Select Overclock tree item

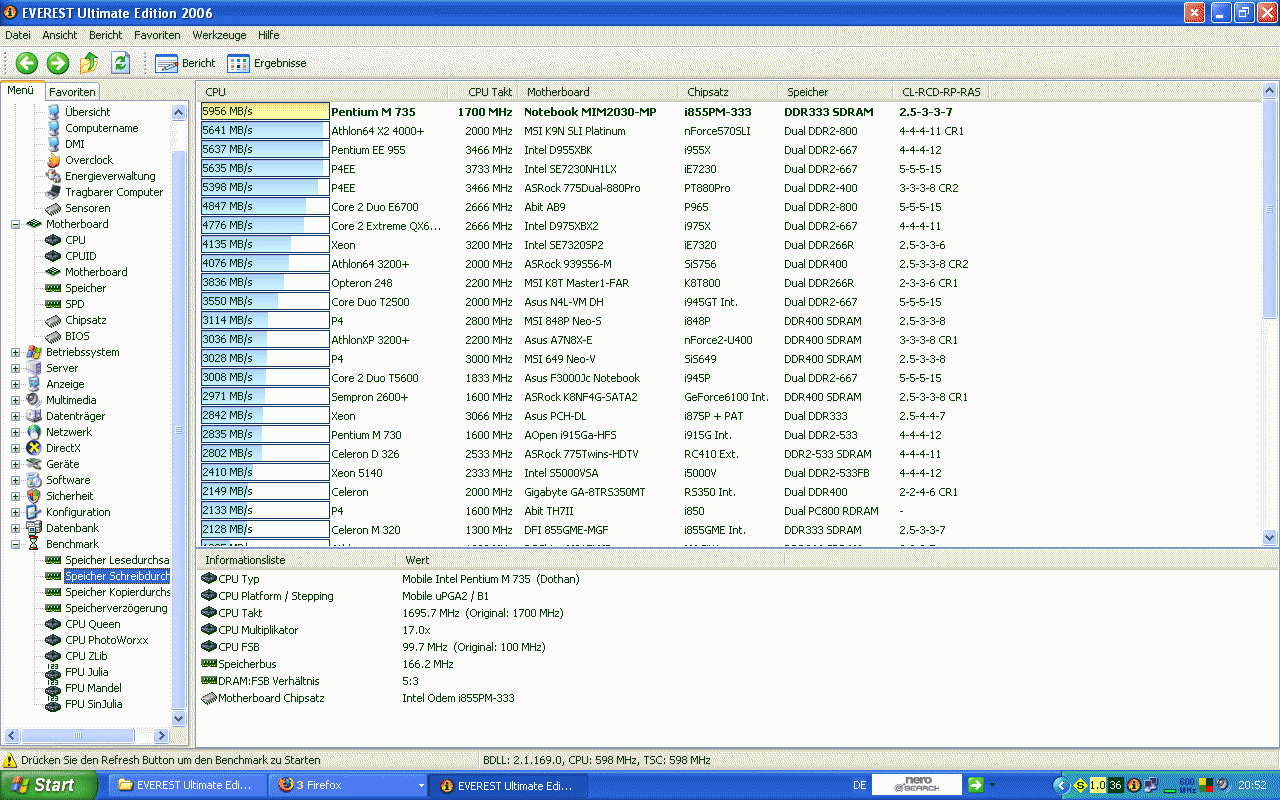(x=89, y=160)
